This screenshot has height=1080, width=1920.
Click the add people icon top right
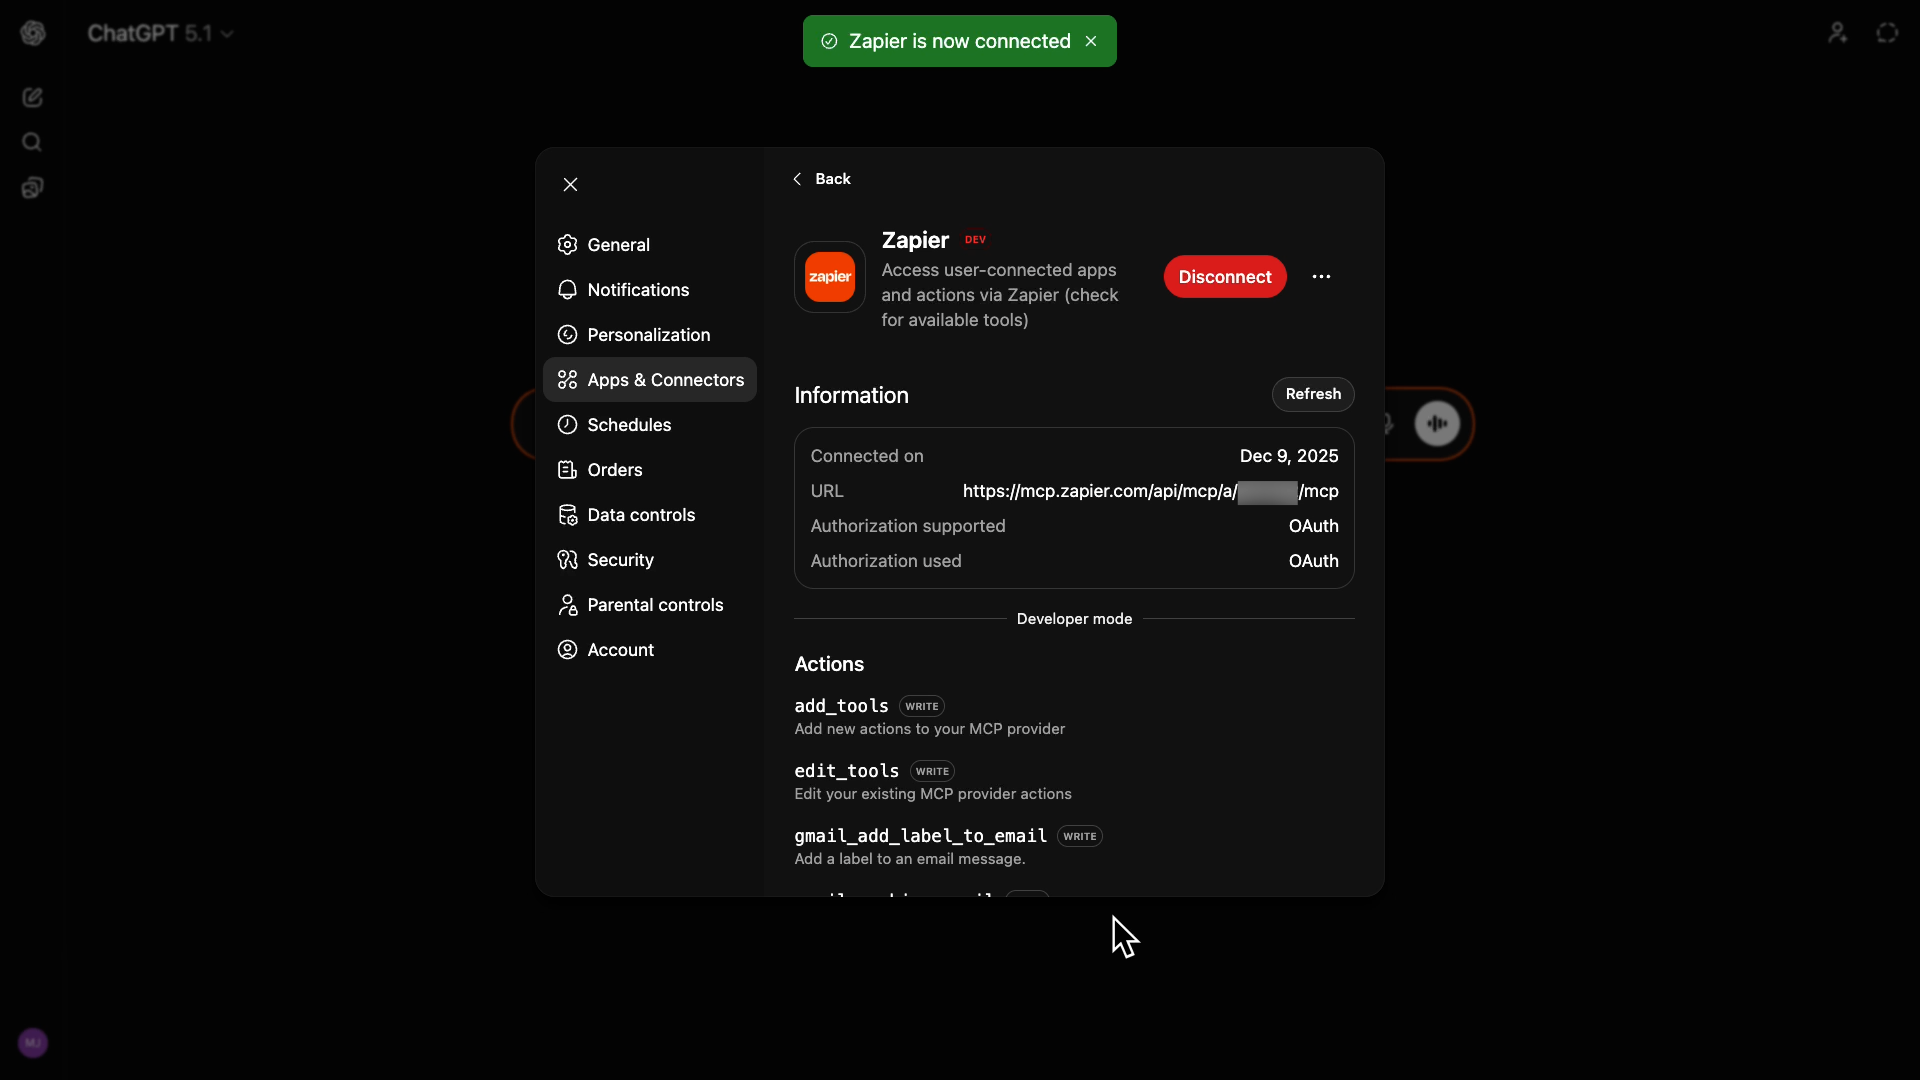[x=1837, y=33]
